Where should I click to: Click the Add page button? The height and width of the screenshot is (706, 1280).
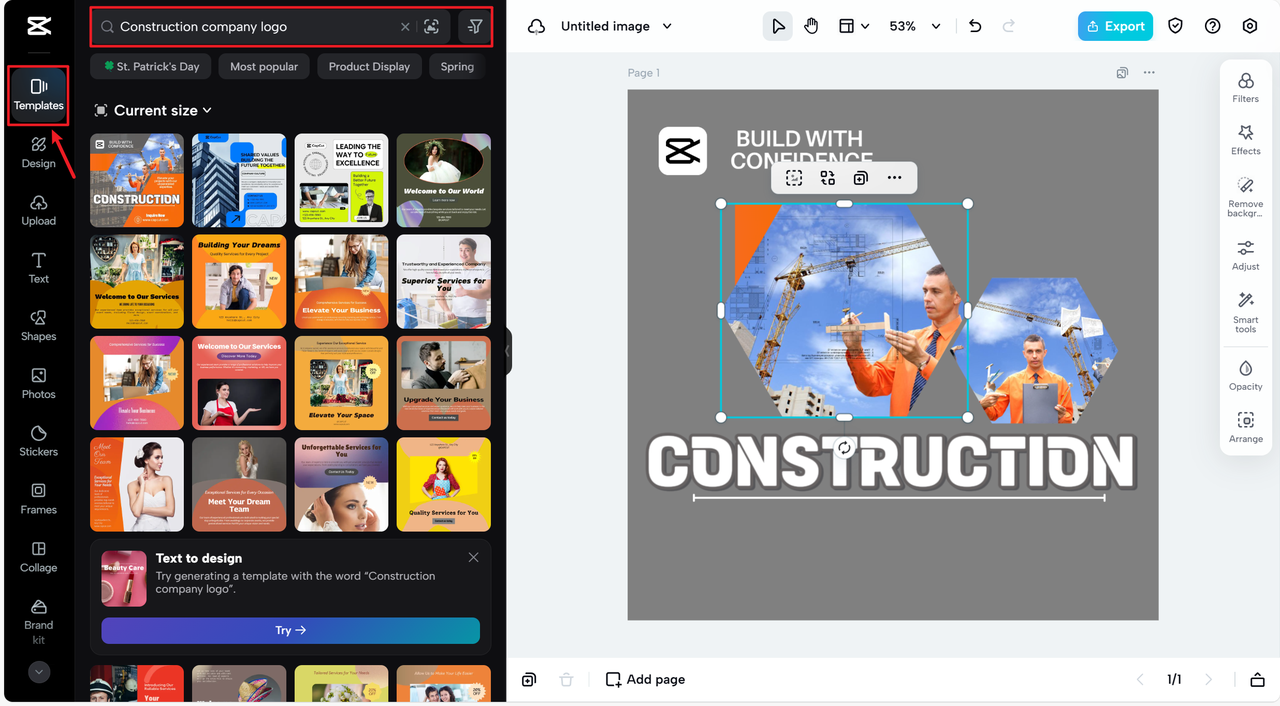(646, 679)
